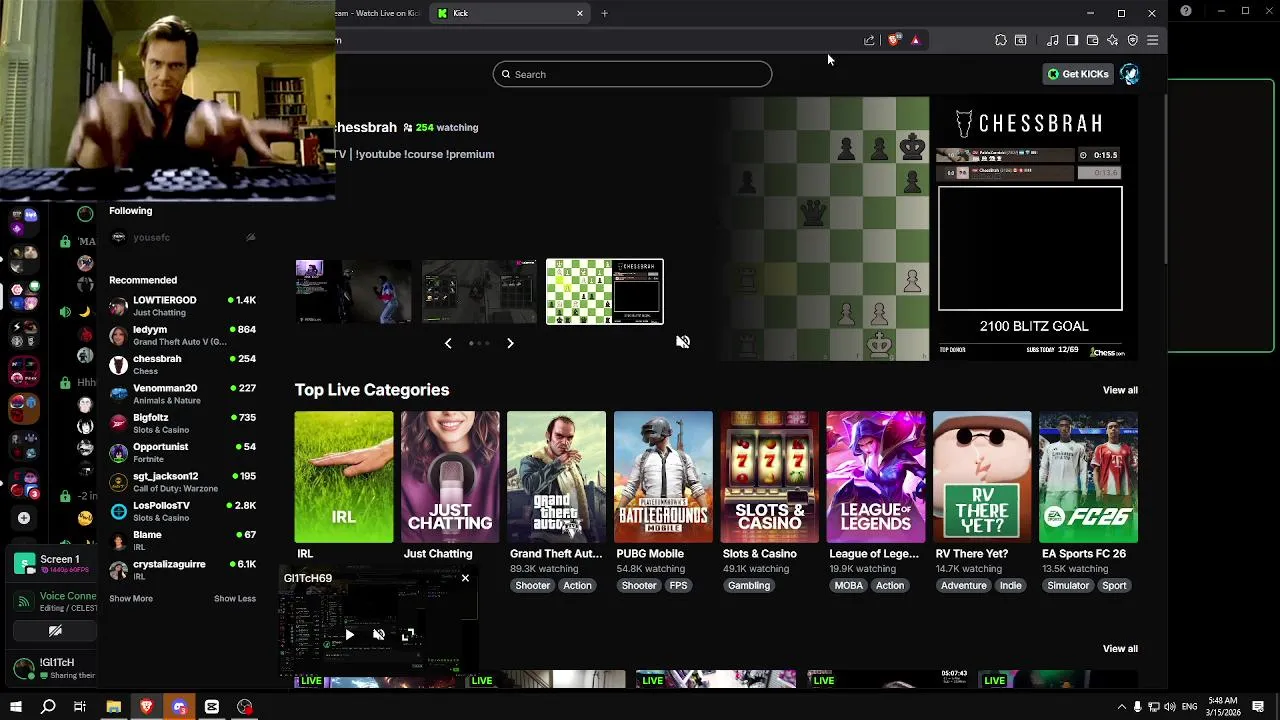The image size is (1280, 720).
Task: Open ledyym channel in recommended list
Action: pos(182,335)
